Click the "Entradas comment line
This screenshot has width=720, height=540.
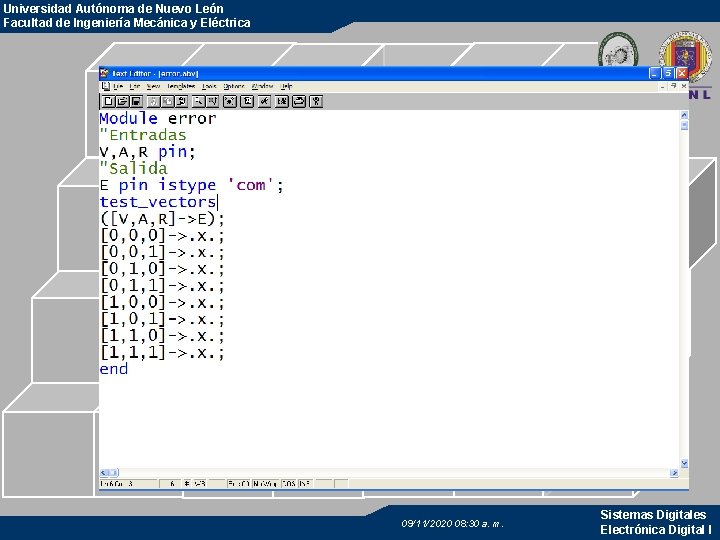[x=143, y=135]
